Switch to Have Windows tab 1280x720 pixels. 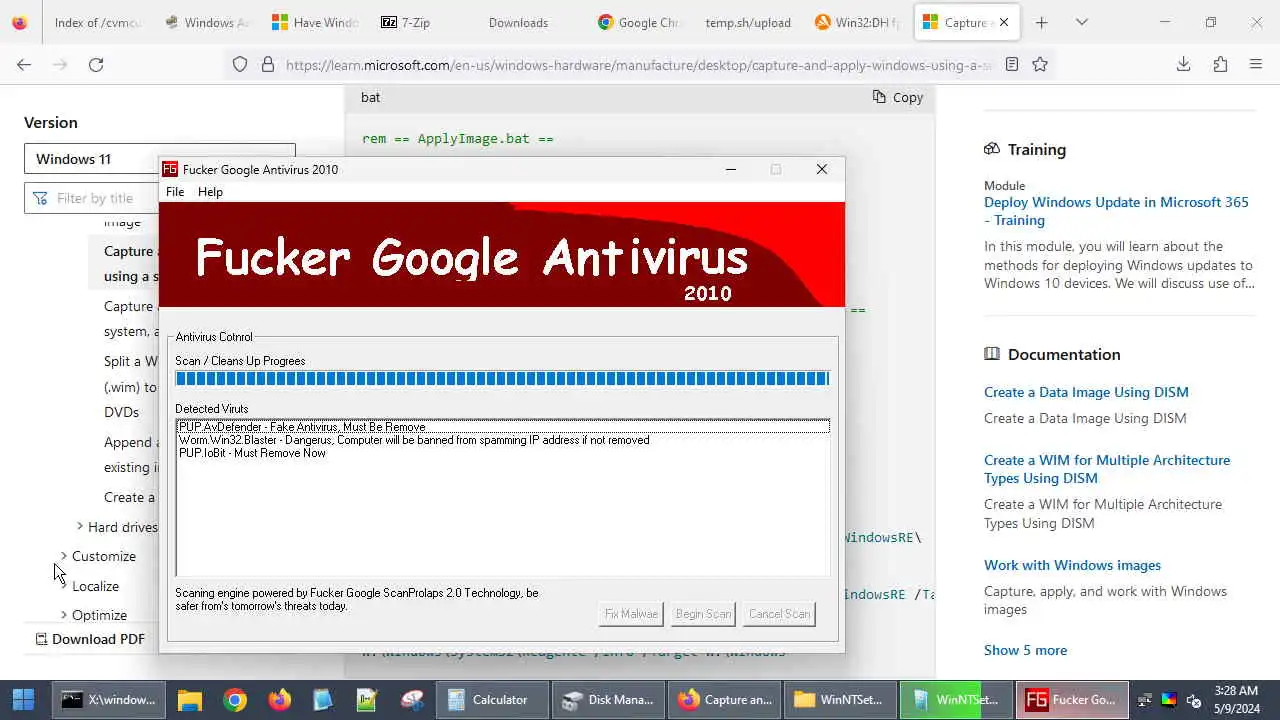[x=314, y=22]
